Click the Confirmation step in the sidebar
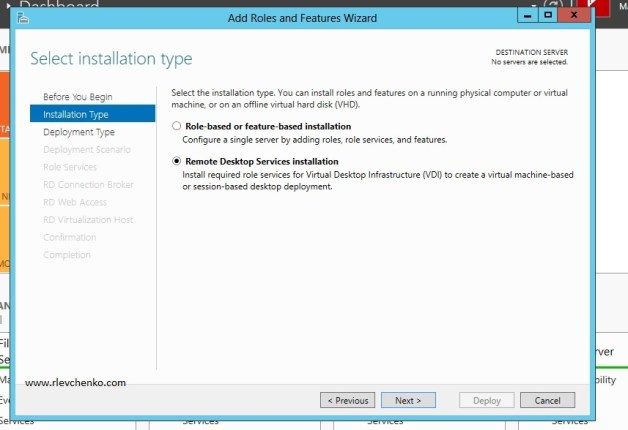The height and width of the screenshot is (430, 628). coord(70,237)
